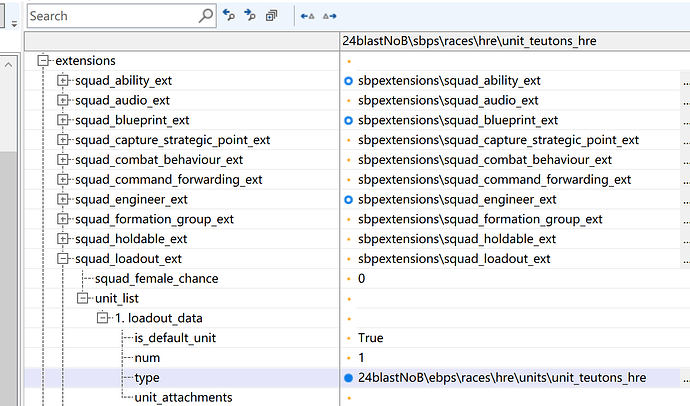Open browse button for squad_ability_ext value

pyautogui.click(x=685, y=81)
